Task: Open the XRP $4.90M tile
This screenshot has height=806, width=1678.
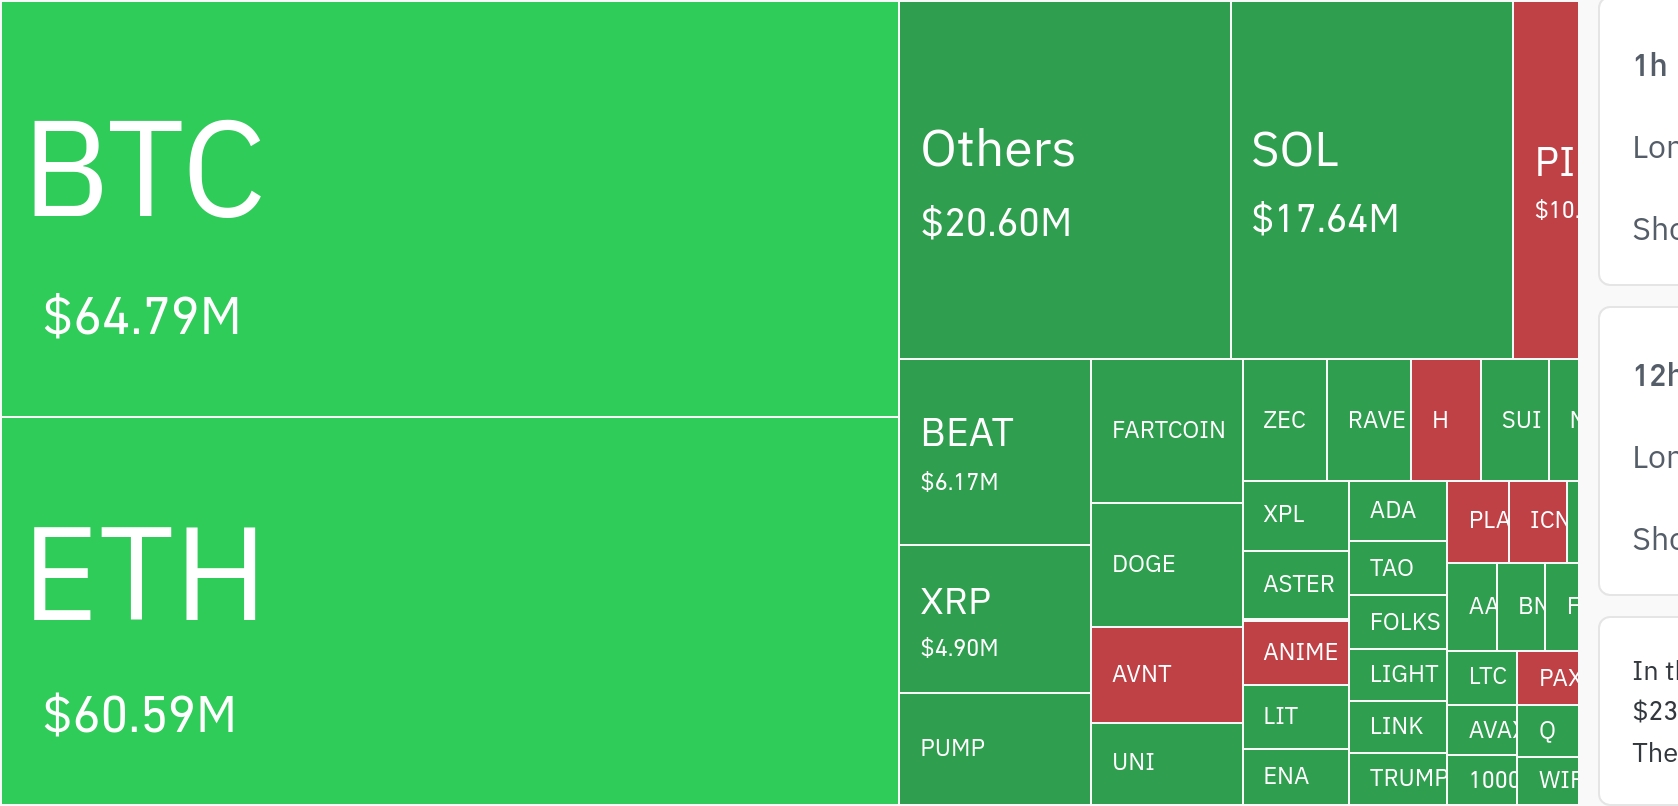Action: pos(994,619)
